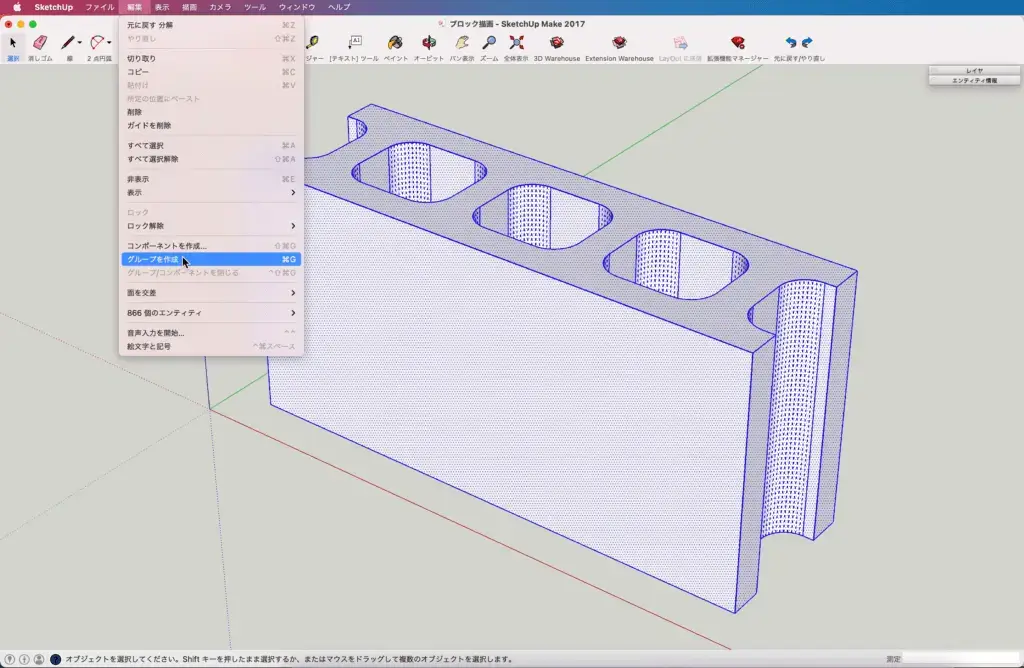
Task: Choose ガイドを削除 menu entry
Action: tap(211, 125)
